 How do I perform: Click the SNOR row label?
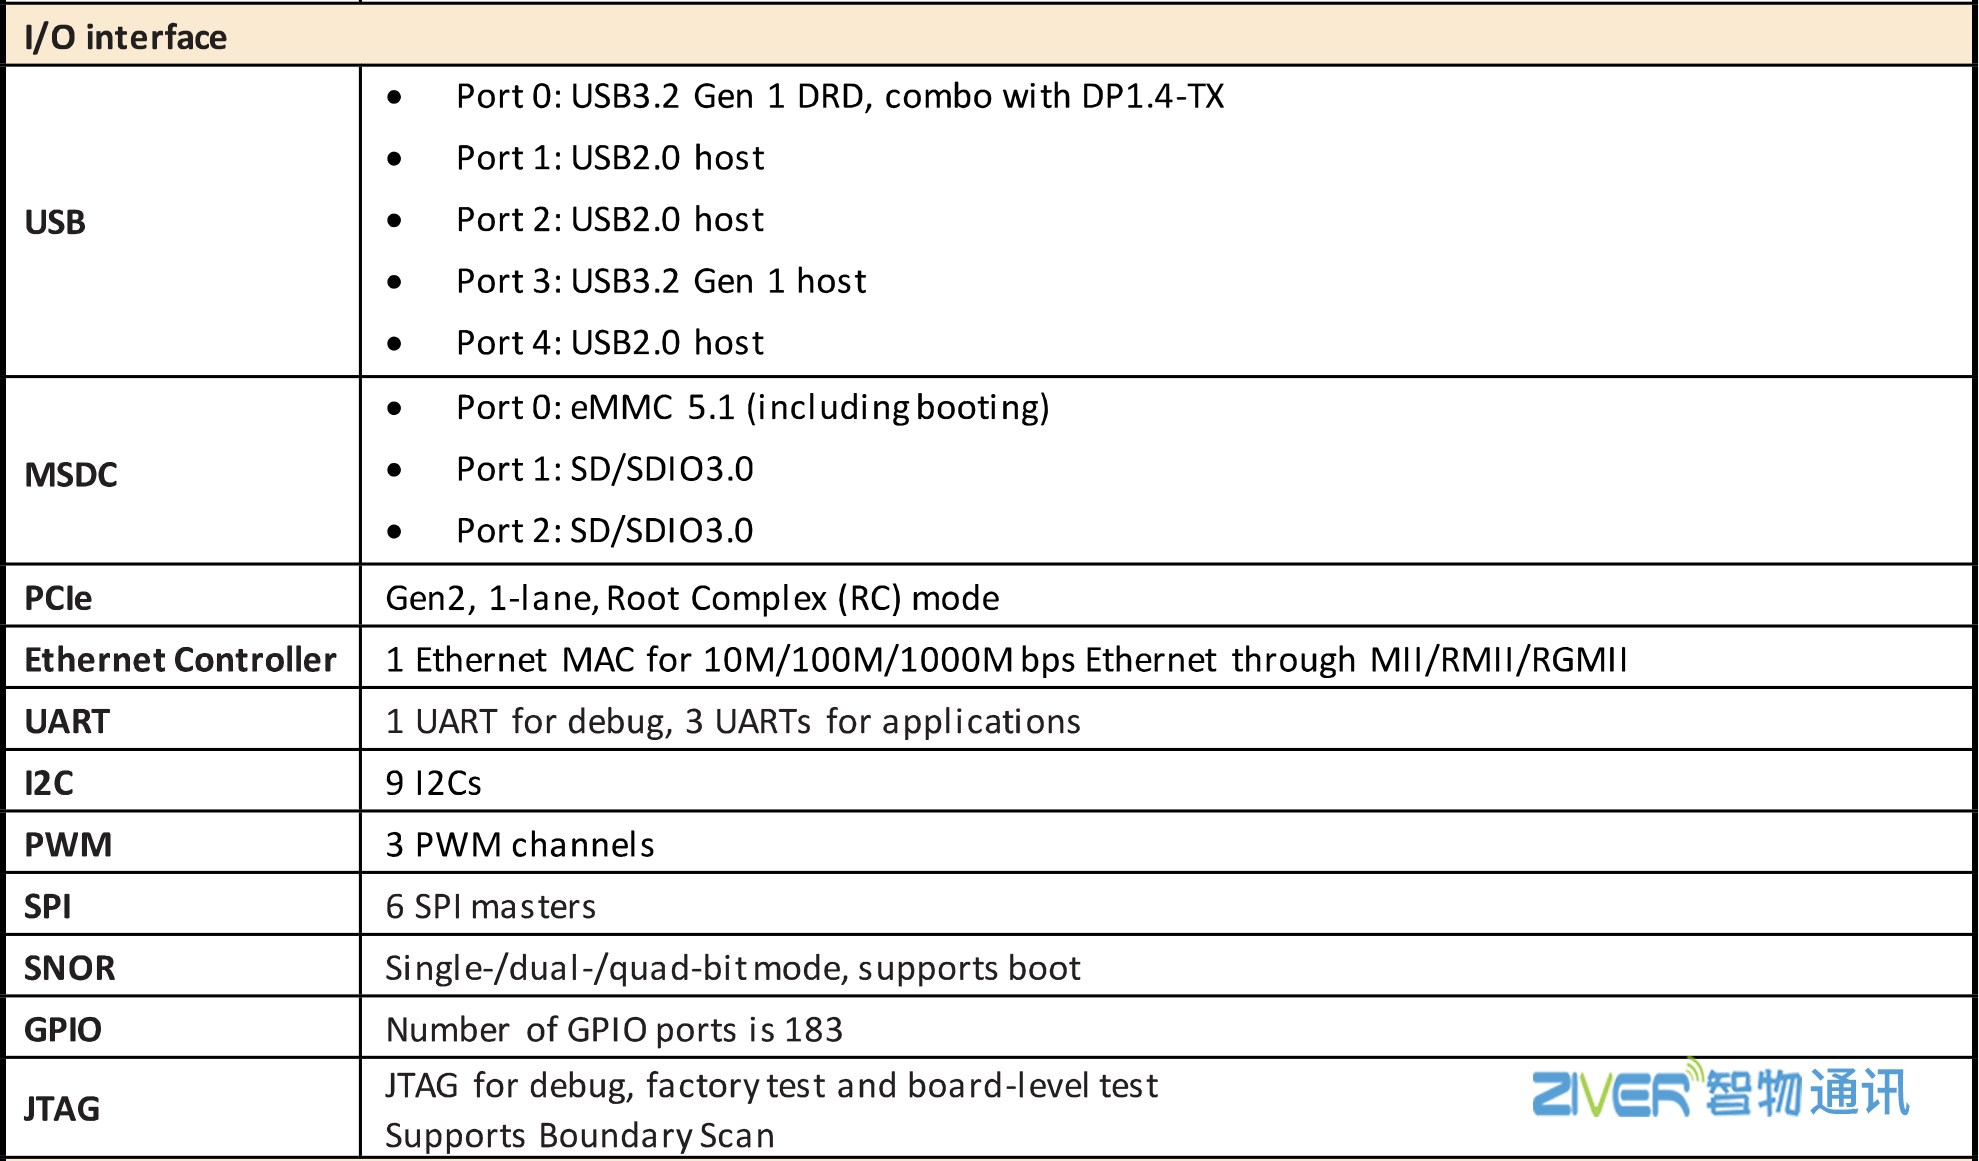point(70,968)
